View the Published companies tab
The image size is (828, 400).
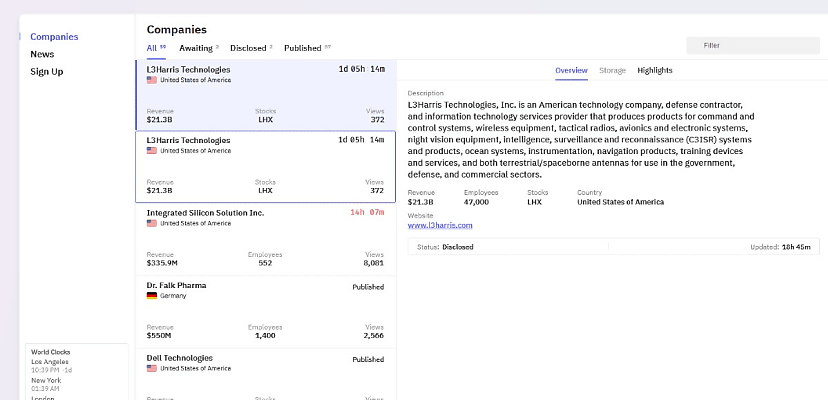coord(303,48)
